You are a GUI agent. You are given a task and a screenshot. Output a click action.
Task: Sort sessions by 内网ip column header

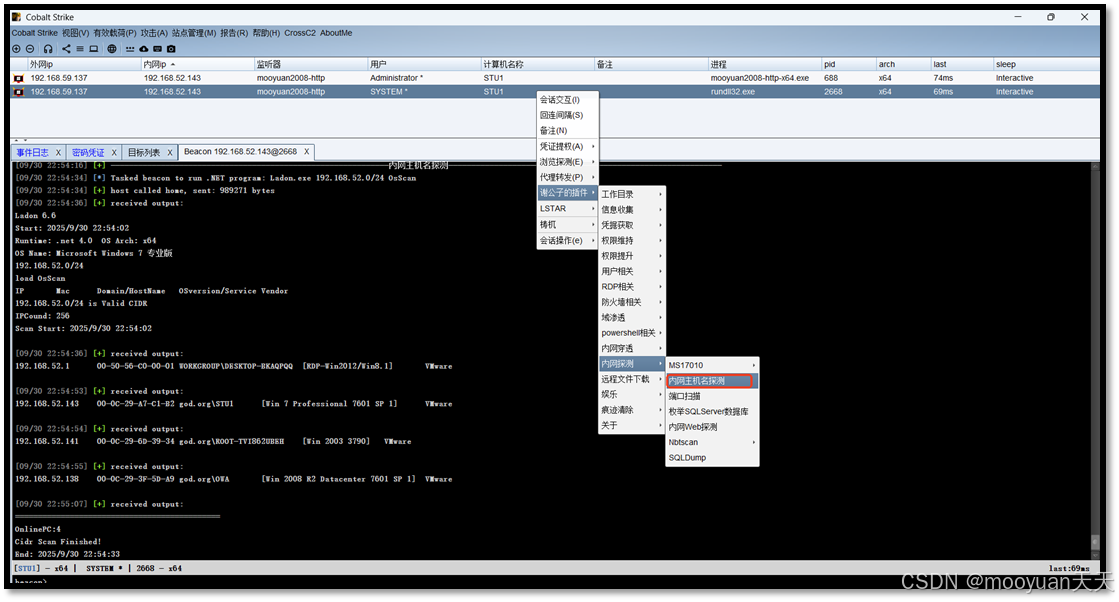197,64
